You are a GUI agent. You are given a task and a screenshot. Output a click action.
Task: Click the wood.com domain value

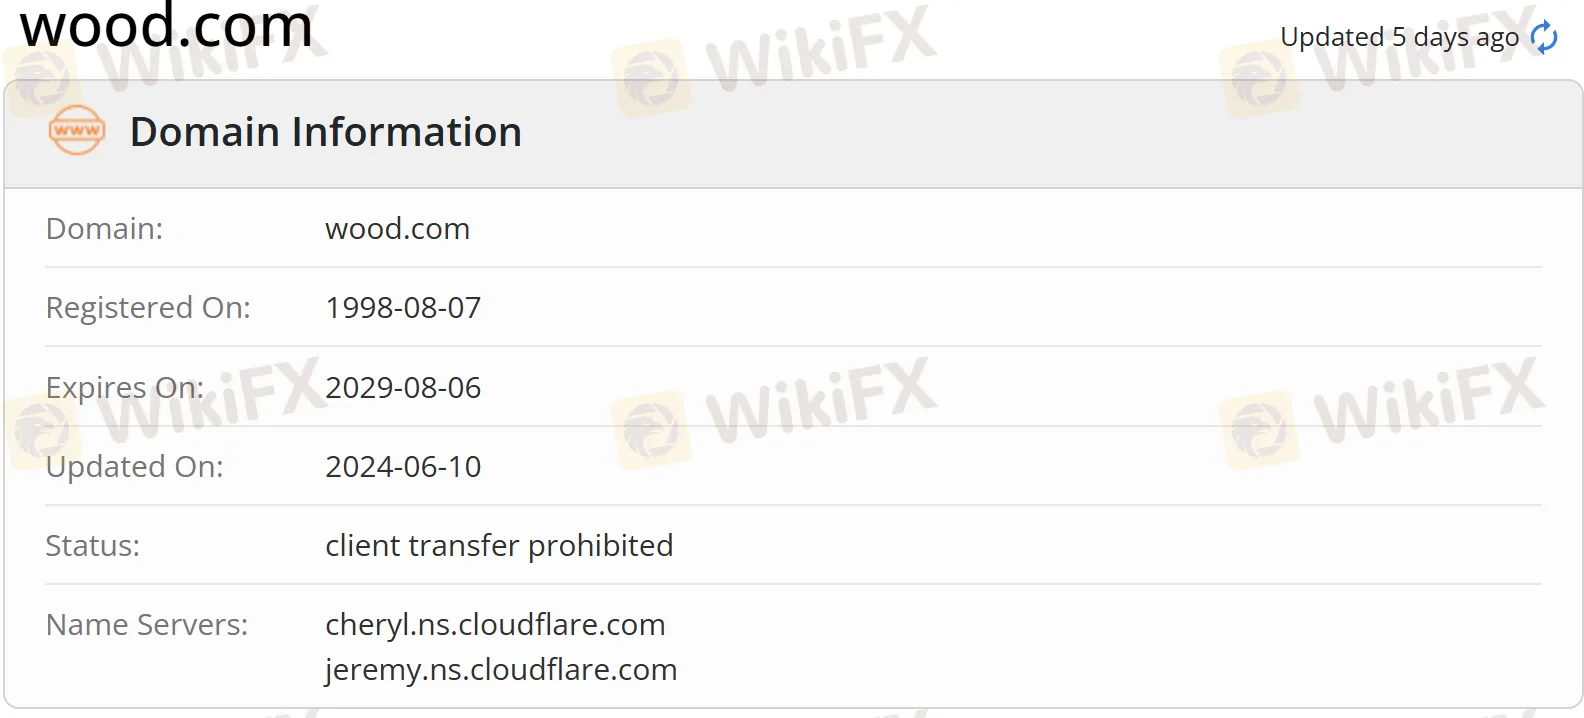click(397, 229)
